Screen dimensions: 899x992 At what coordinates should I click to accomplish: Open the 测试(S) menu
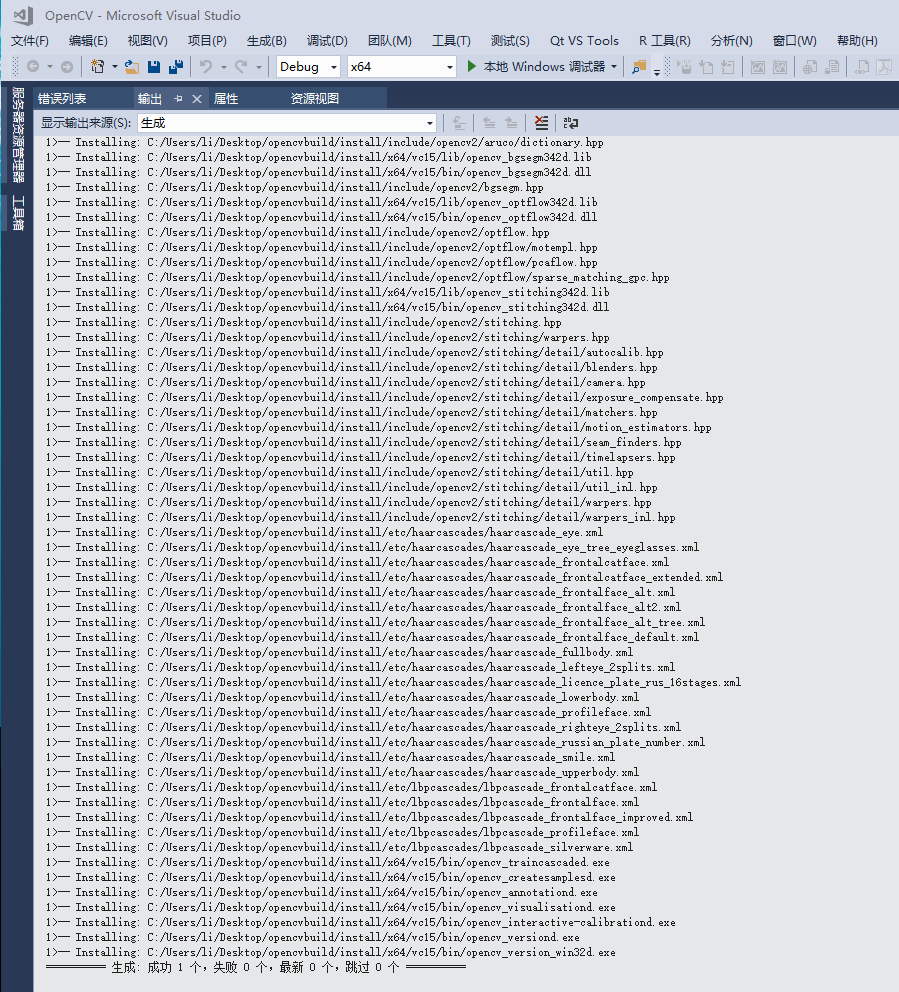[x=510, y=40]
